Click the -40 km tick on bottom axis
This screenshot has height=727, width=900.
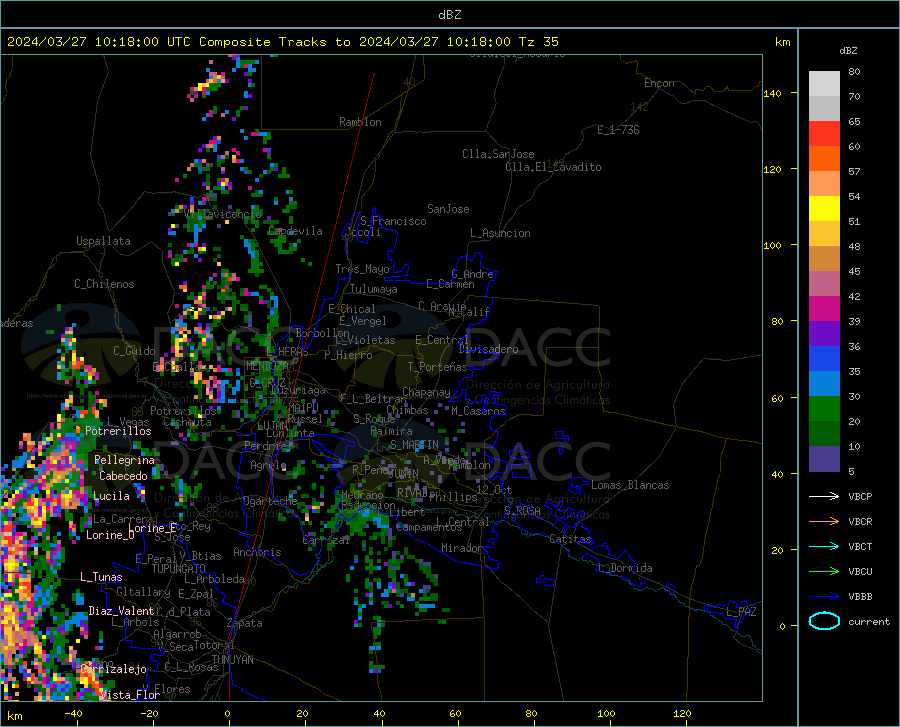(x=73, y=713)
